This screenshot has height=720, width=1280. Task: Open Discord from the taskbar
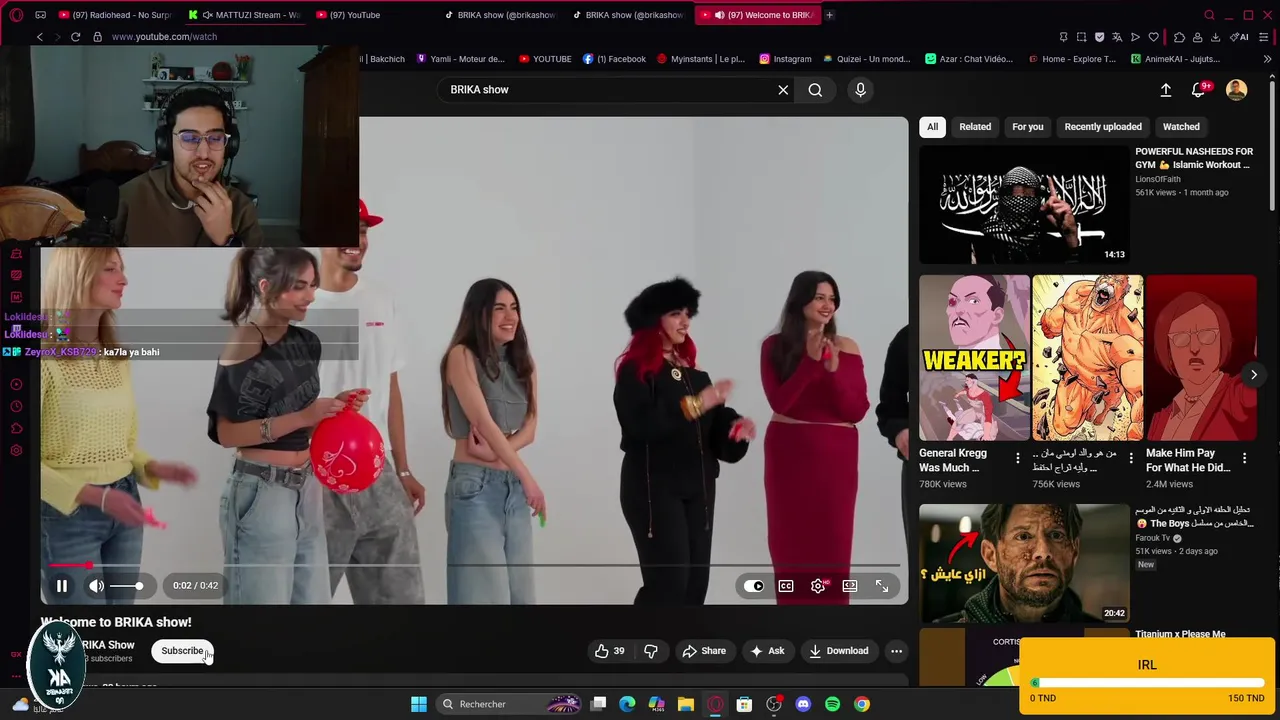[803, 704]
